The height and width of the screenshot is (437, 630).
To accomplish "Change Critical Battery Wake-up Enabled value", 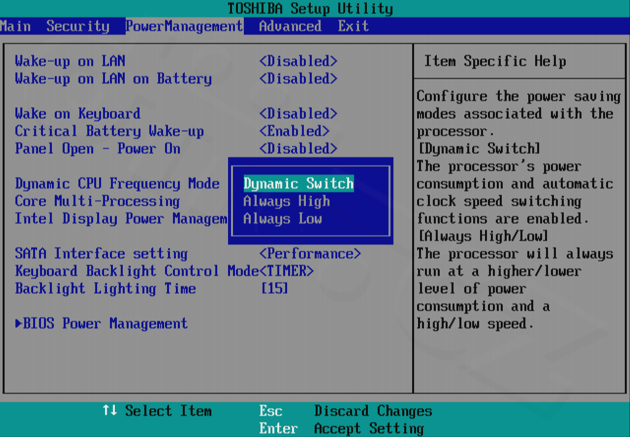I will pyautogui.click(x=294, y=131).
